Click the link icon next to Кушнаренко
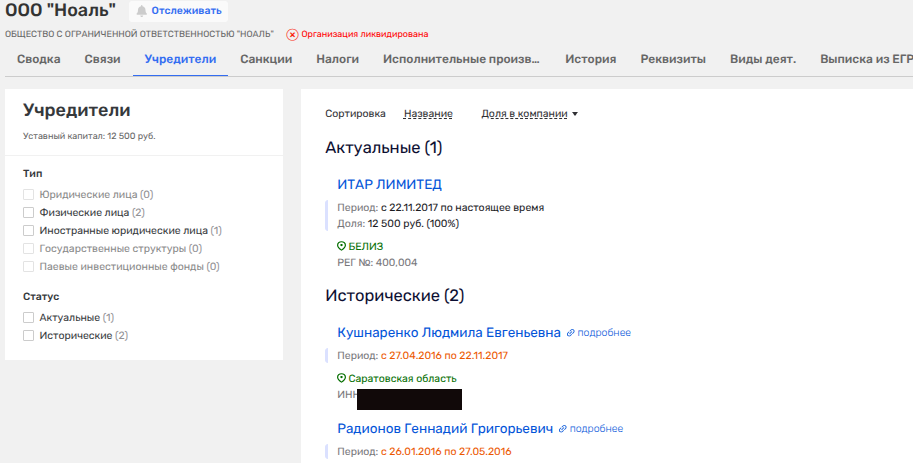913x463 pixels. (x=571, y=333)
